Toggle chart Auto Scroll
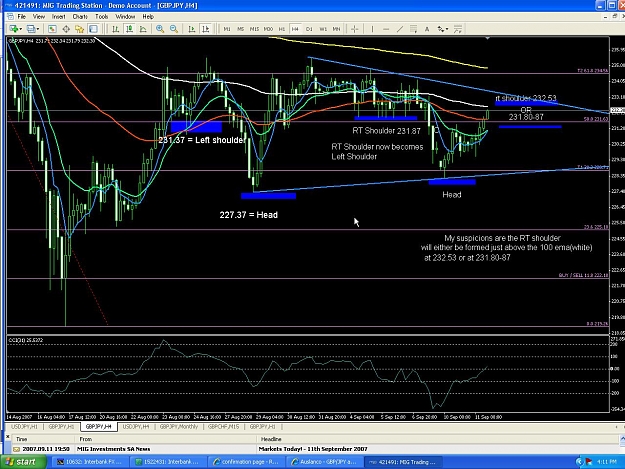 192,29
